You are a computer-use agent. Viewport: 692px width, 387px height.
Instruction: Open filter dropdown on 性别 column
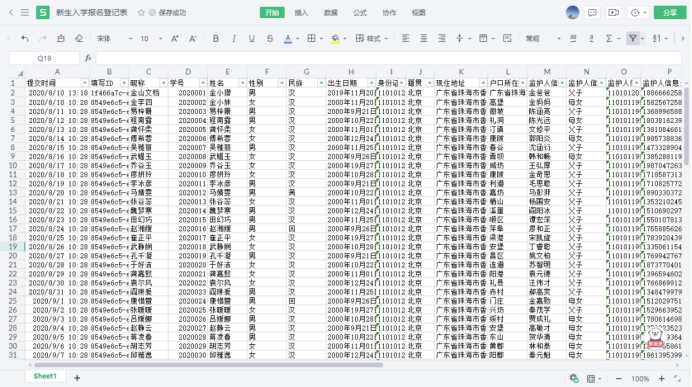pos(282,83)
